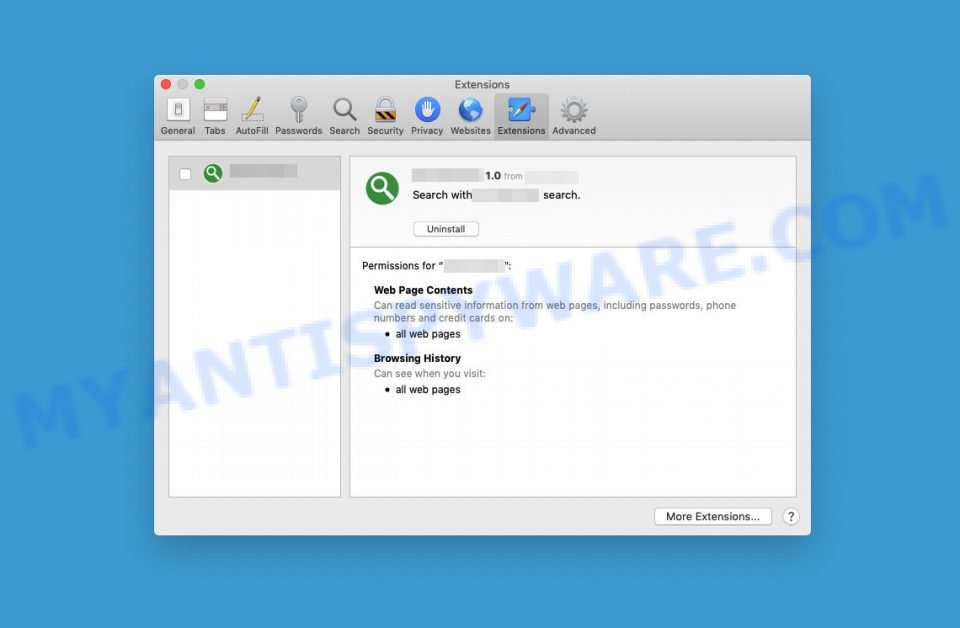Enable the extension checkbox in sidebar
The image size is (960, 628).
[185, 174]
